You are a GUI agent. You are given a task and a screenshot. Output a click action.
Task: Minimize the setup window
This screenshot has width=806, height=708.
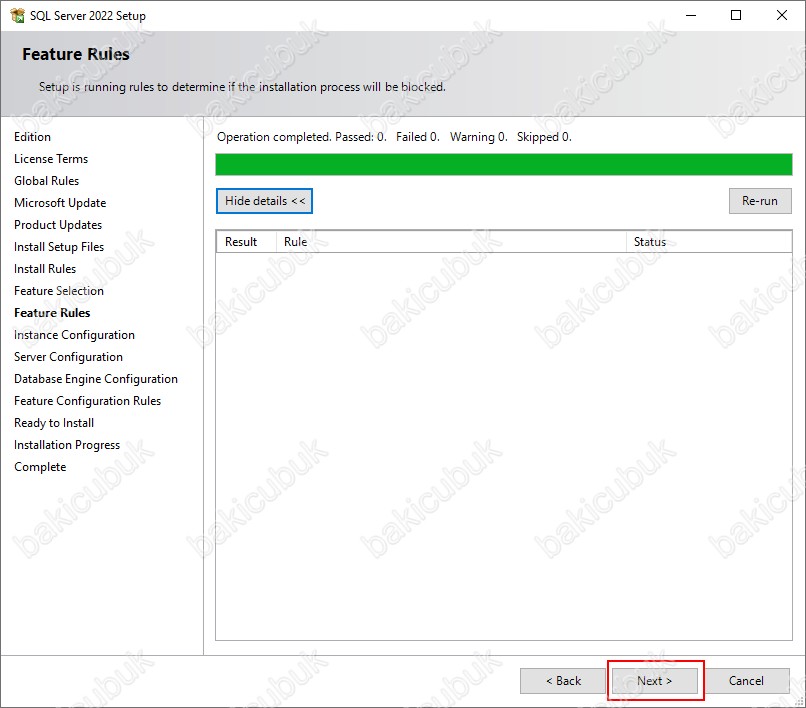pyautogui.click(x=690, y=16)
